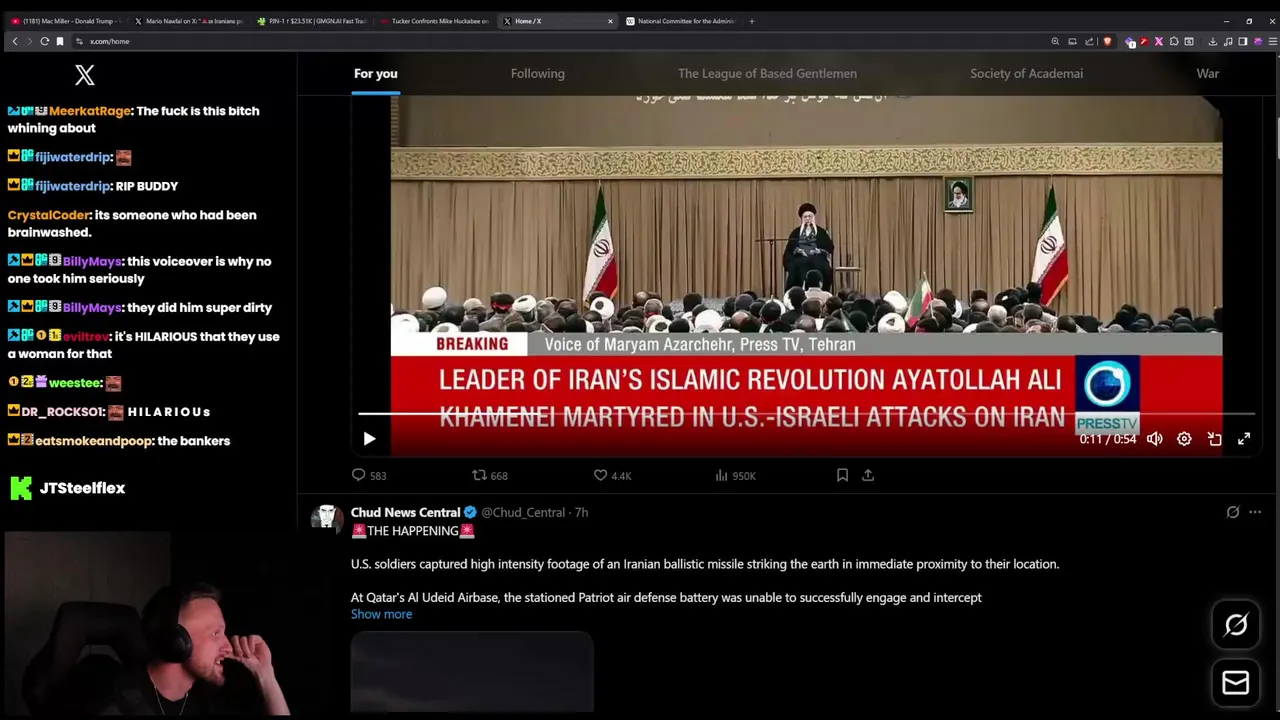Share the Khamenei video post

[868, 476]
